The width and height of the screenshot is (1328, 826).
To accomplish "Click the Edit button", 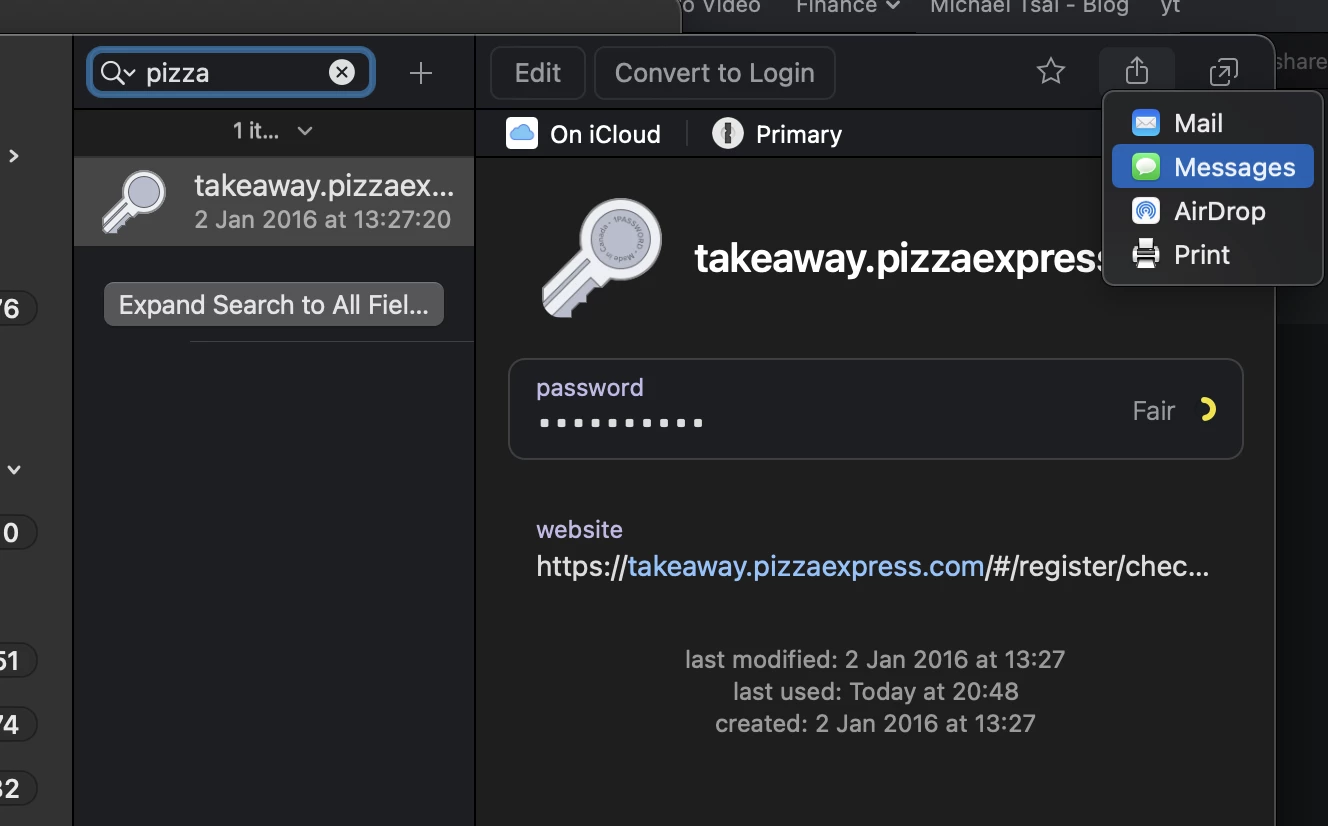I will pyautogui.click(x=538, y=73).
